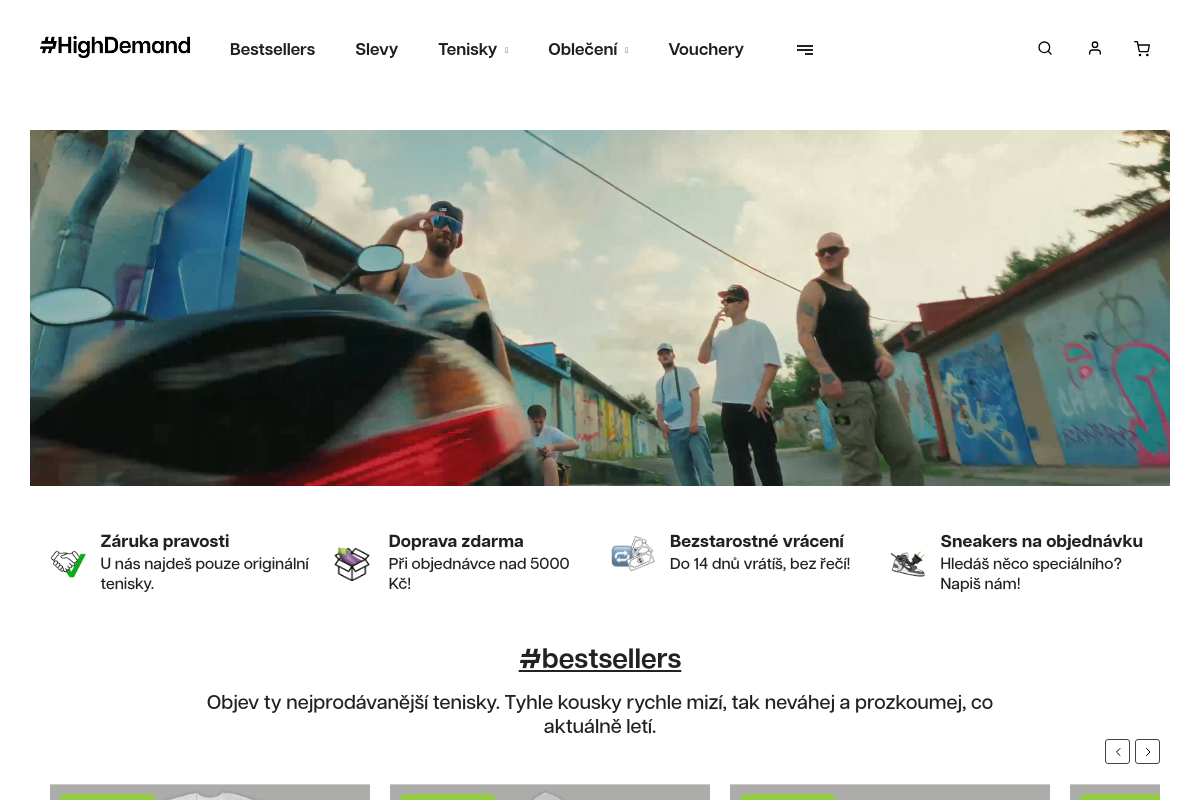Click the handshake authenticity guarantee icon
The width and height of the screenshot is (1200, 800).
pyautogui.click(x=69, y=563)
